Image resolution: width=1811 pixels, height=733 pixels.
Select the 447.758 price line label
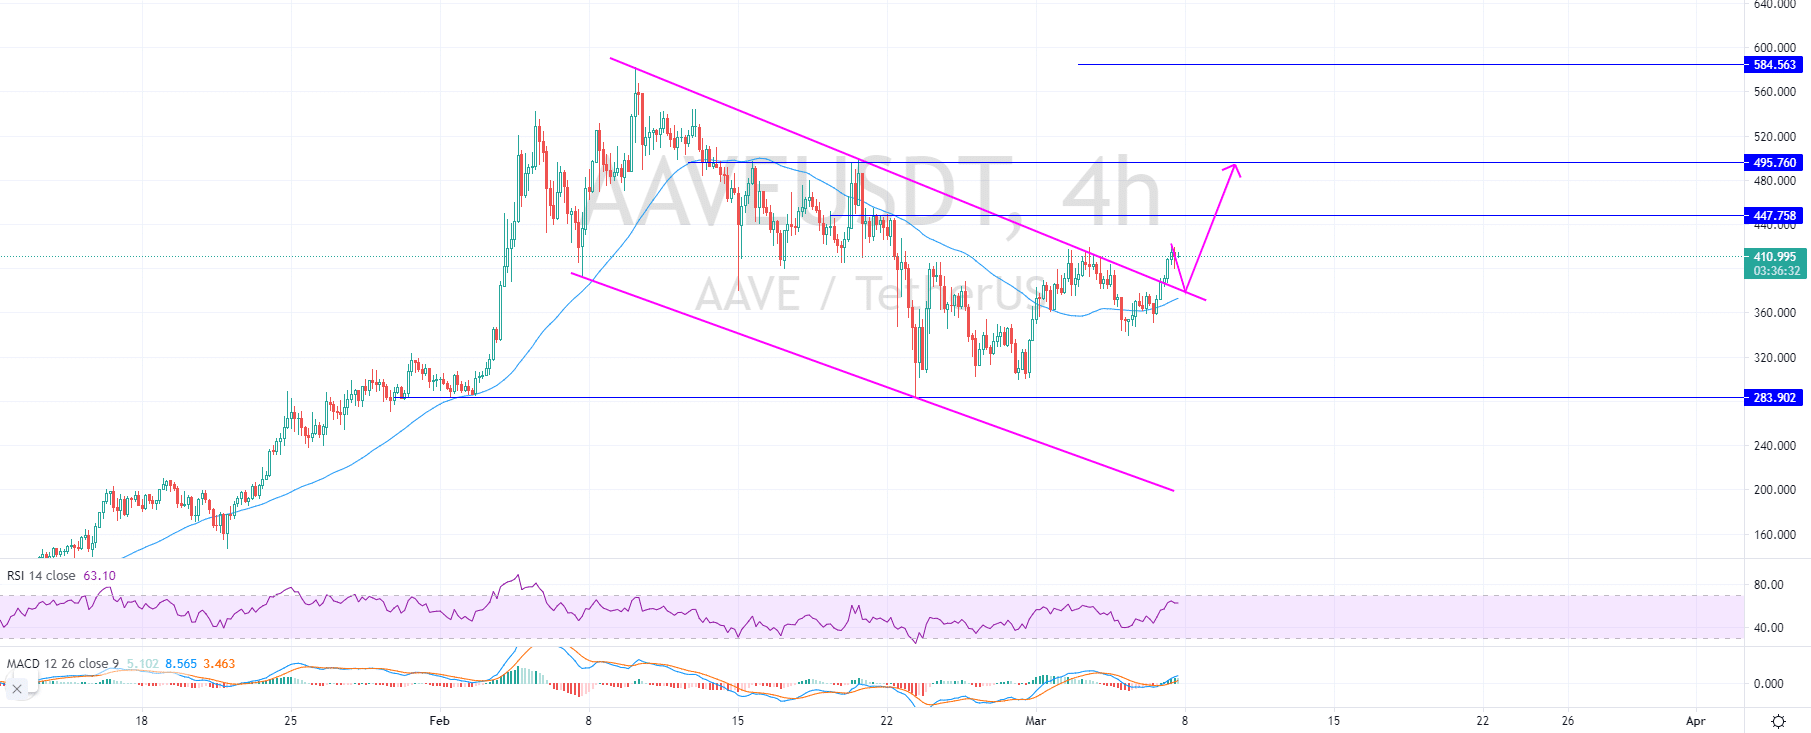[x=1774, y=216]
